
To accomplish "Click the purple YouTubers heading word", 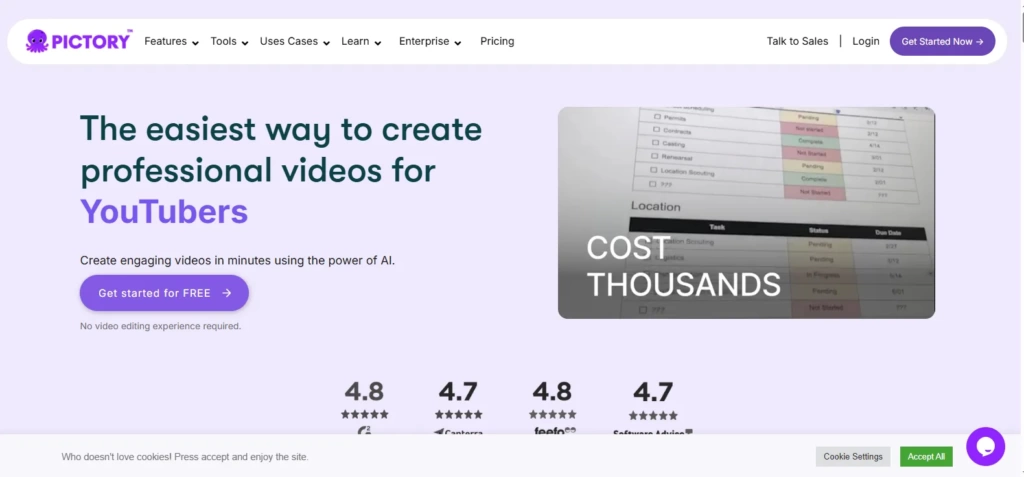I will pos(164,212).
